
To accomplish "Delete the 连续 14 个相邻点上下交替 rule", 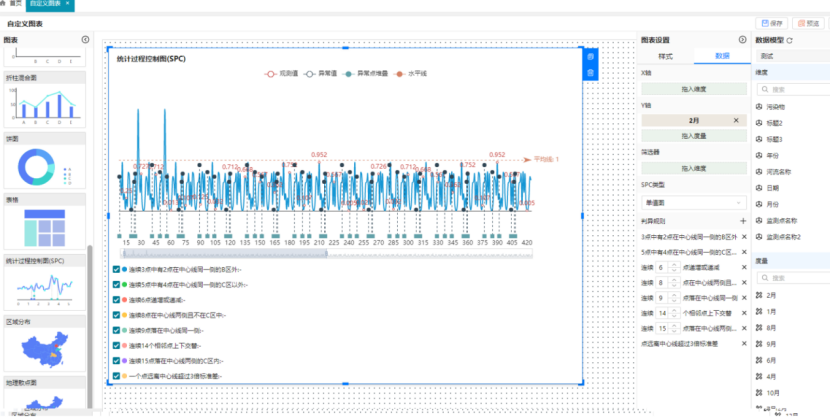I will (743, 313).
